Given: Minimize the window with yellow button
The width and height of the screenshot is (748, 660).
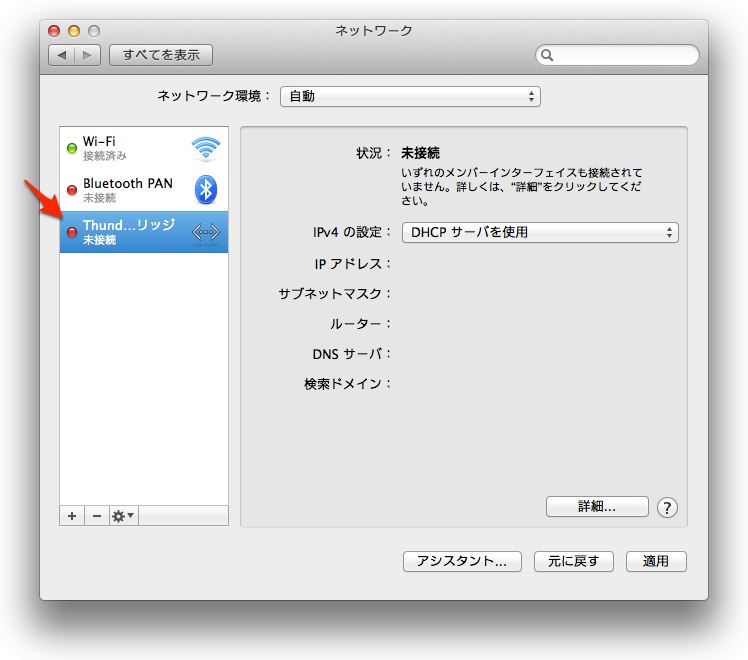Looking at the screenshot, I should pos(74,31).
